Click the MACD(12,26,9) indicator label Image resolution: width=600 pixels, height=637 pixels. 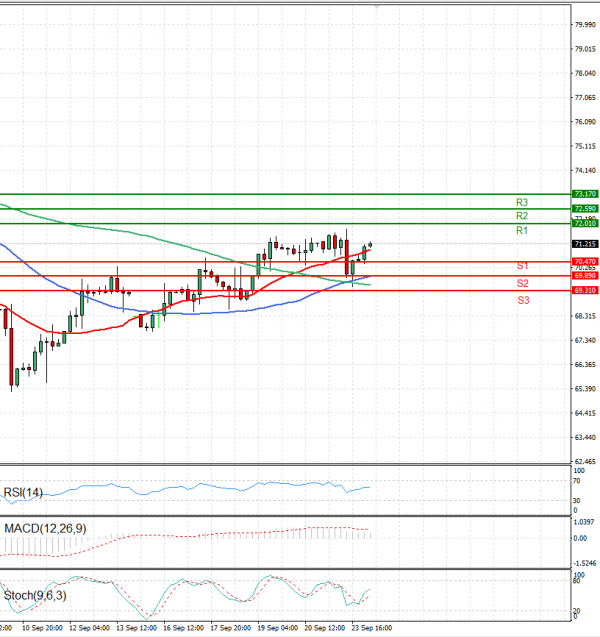[45, 529]
